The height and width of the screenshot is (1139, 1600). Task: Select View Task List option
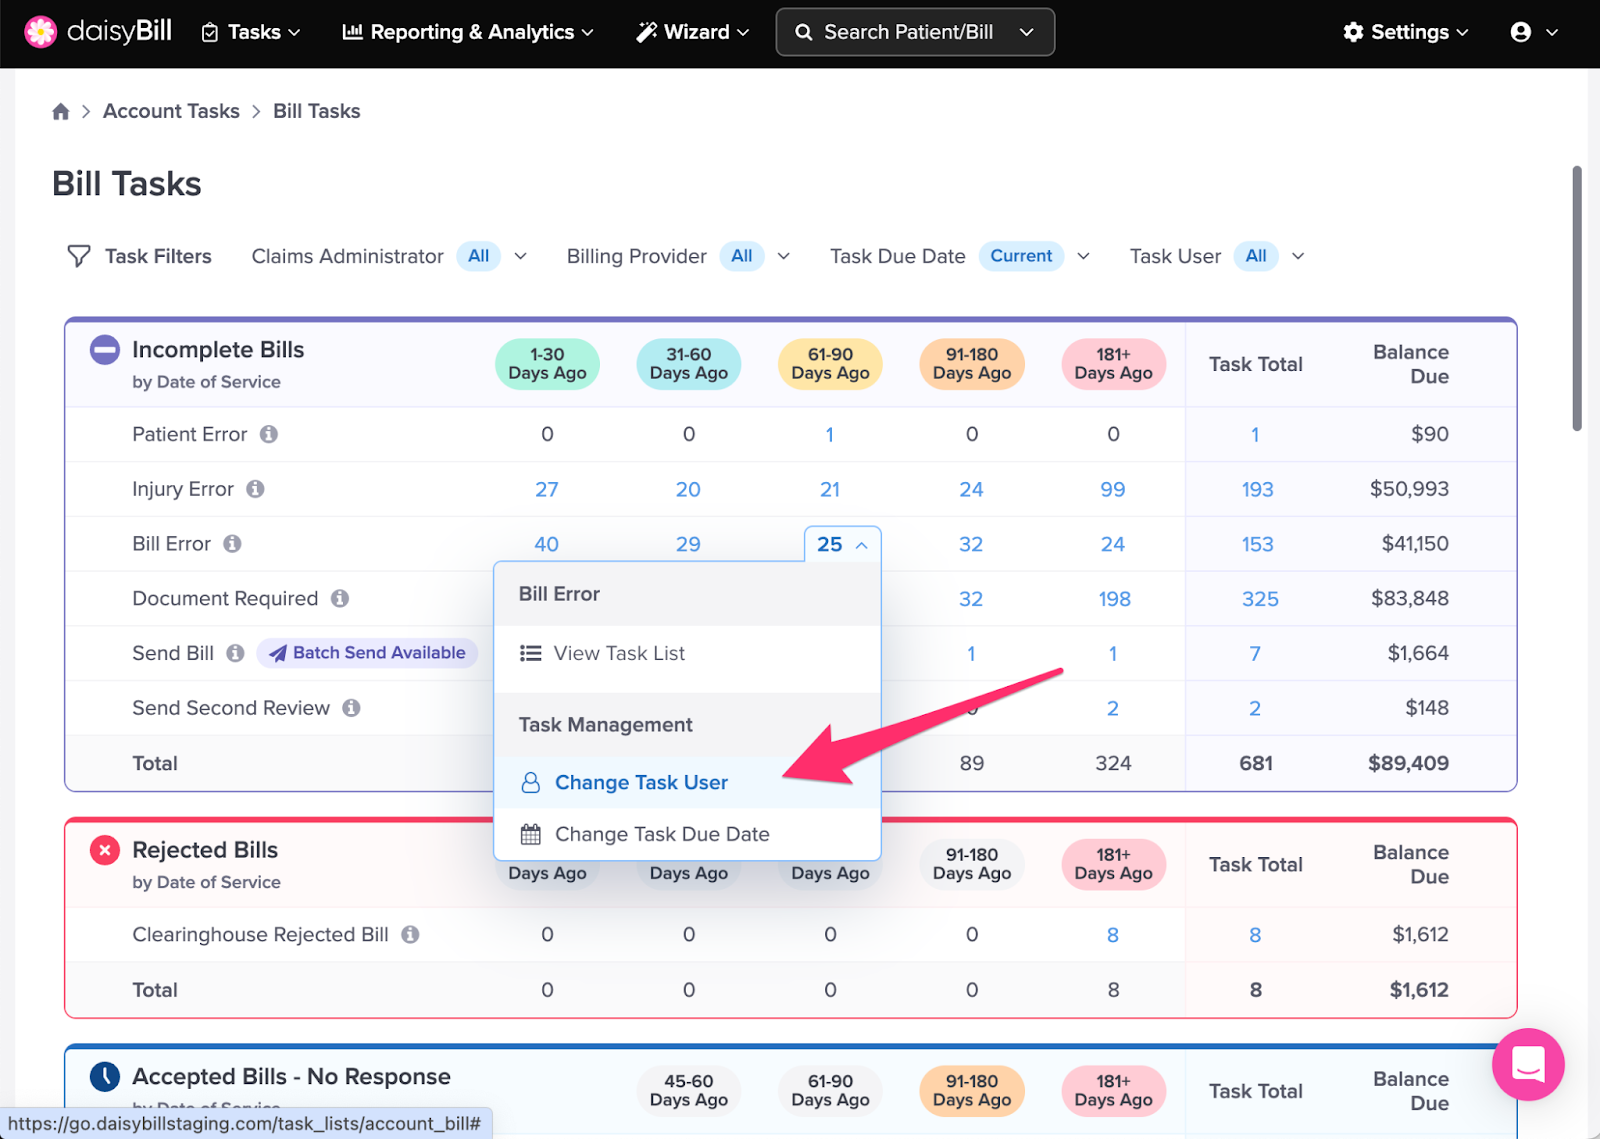[x=688, y=653]
